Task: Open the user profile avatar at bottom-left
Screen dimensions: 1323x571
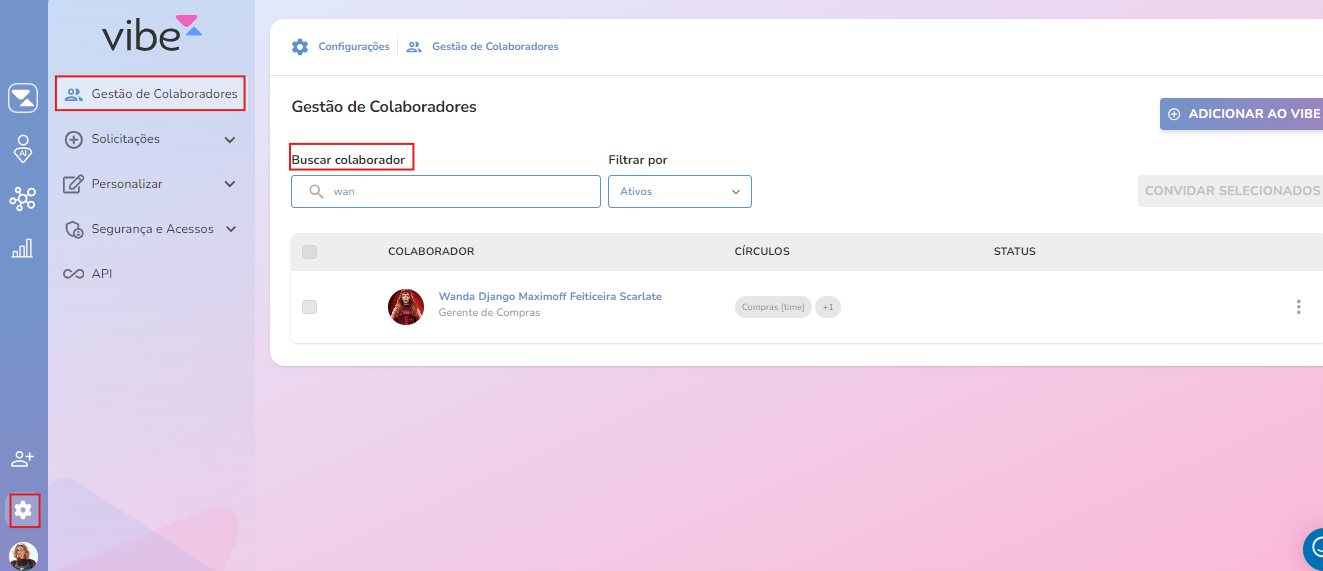Action: (x=23, y=556)
